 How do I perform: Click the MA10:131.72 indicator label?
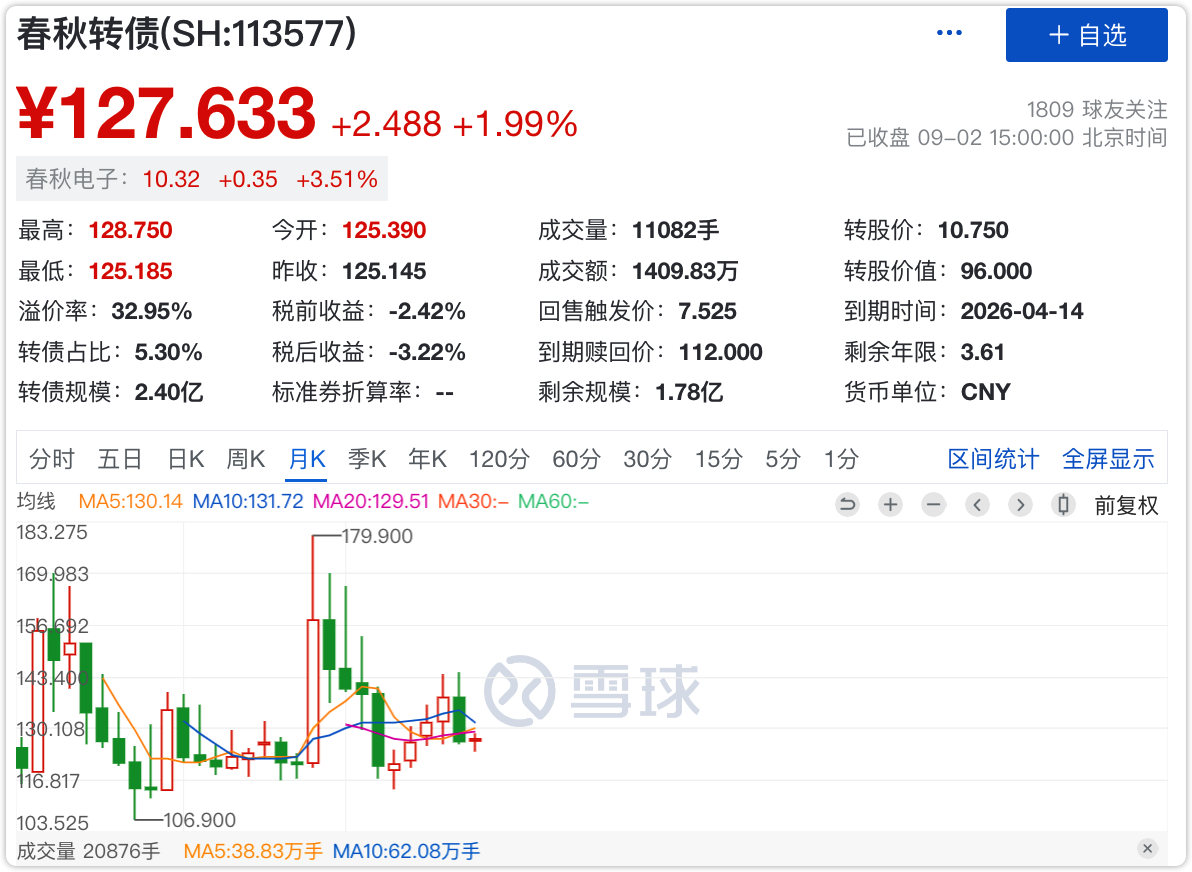[x=248, y=501]
